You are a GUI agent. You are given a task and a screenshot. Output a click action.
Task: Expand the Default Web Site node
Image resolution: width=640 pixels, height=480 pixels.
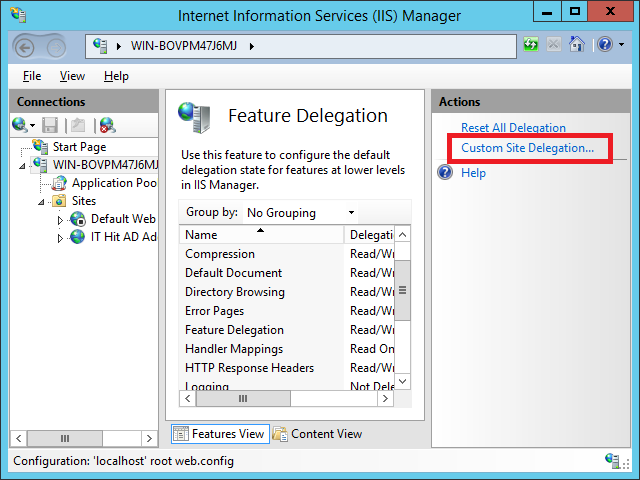click(x=60, y=220)
